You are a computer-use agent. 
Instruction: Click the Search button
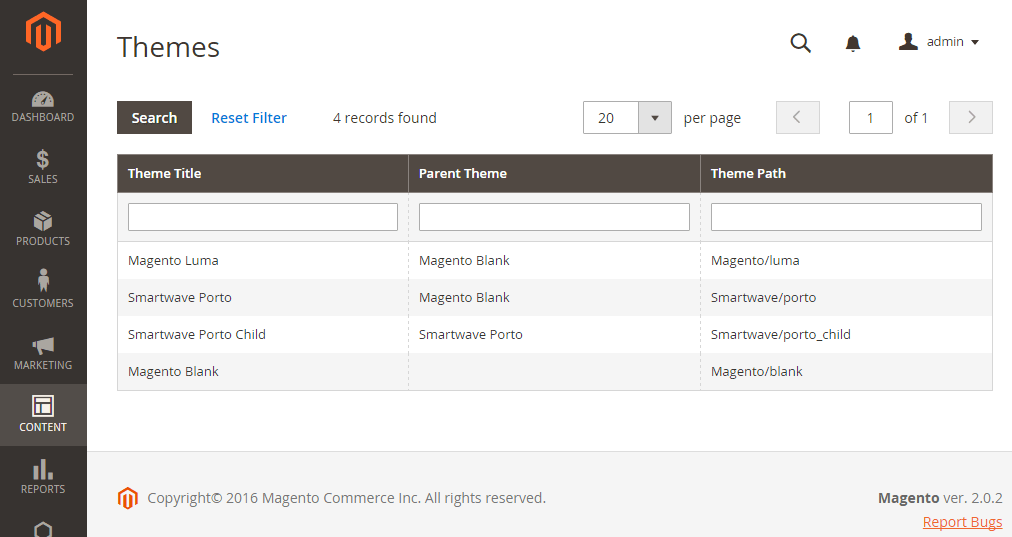pyautogui.click(x=154, y=117)
